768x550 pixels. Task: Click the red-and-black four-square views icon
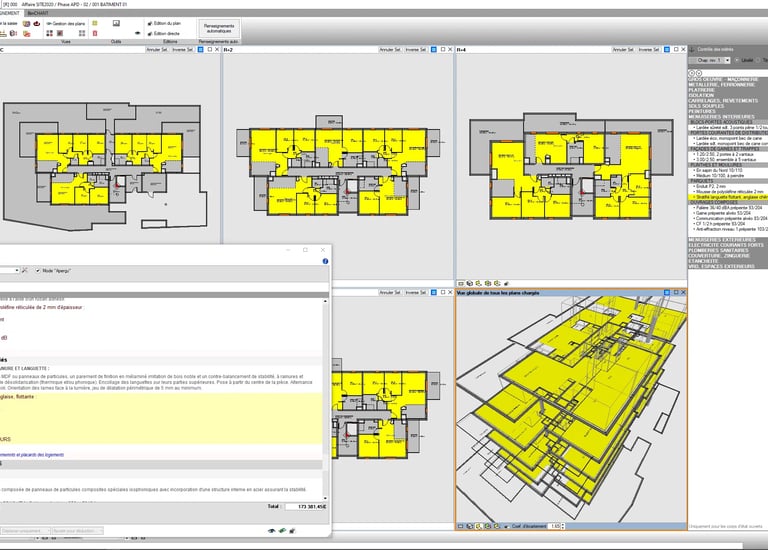pyautogui.click(x=49, y=33)
